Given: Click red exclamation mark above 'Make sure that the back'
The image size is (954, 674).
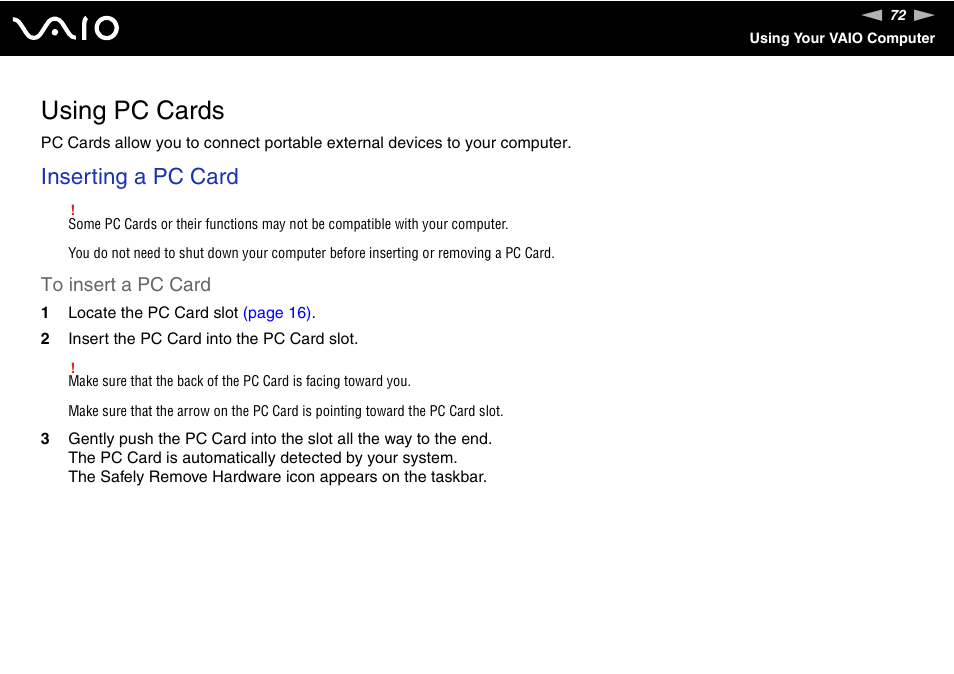Looking at the screenshot, I should [x=72, y=368].
